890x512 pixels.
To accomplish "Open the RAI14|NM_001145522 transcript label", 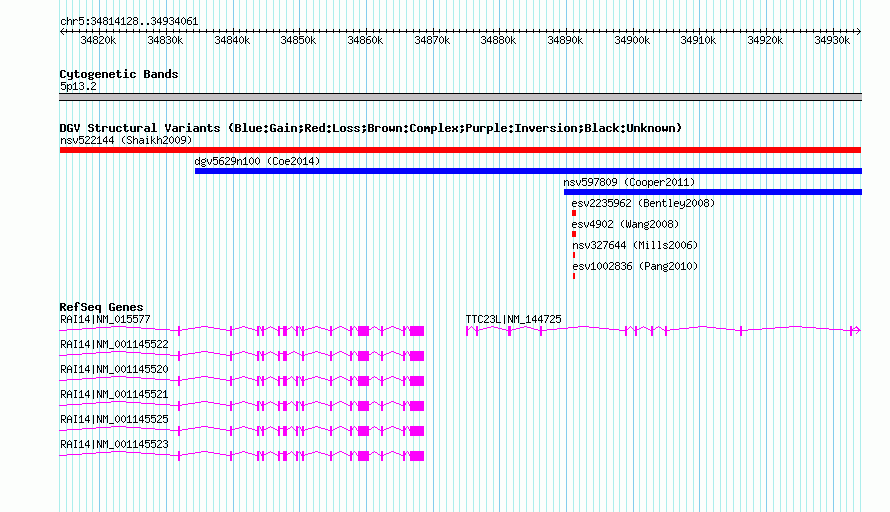I will pyautogui.click(x=114, y=345).
